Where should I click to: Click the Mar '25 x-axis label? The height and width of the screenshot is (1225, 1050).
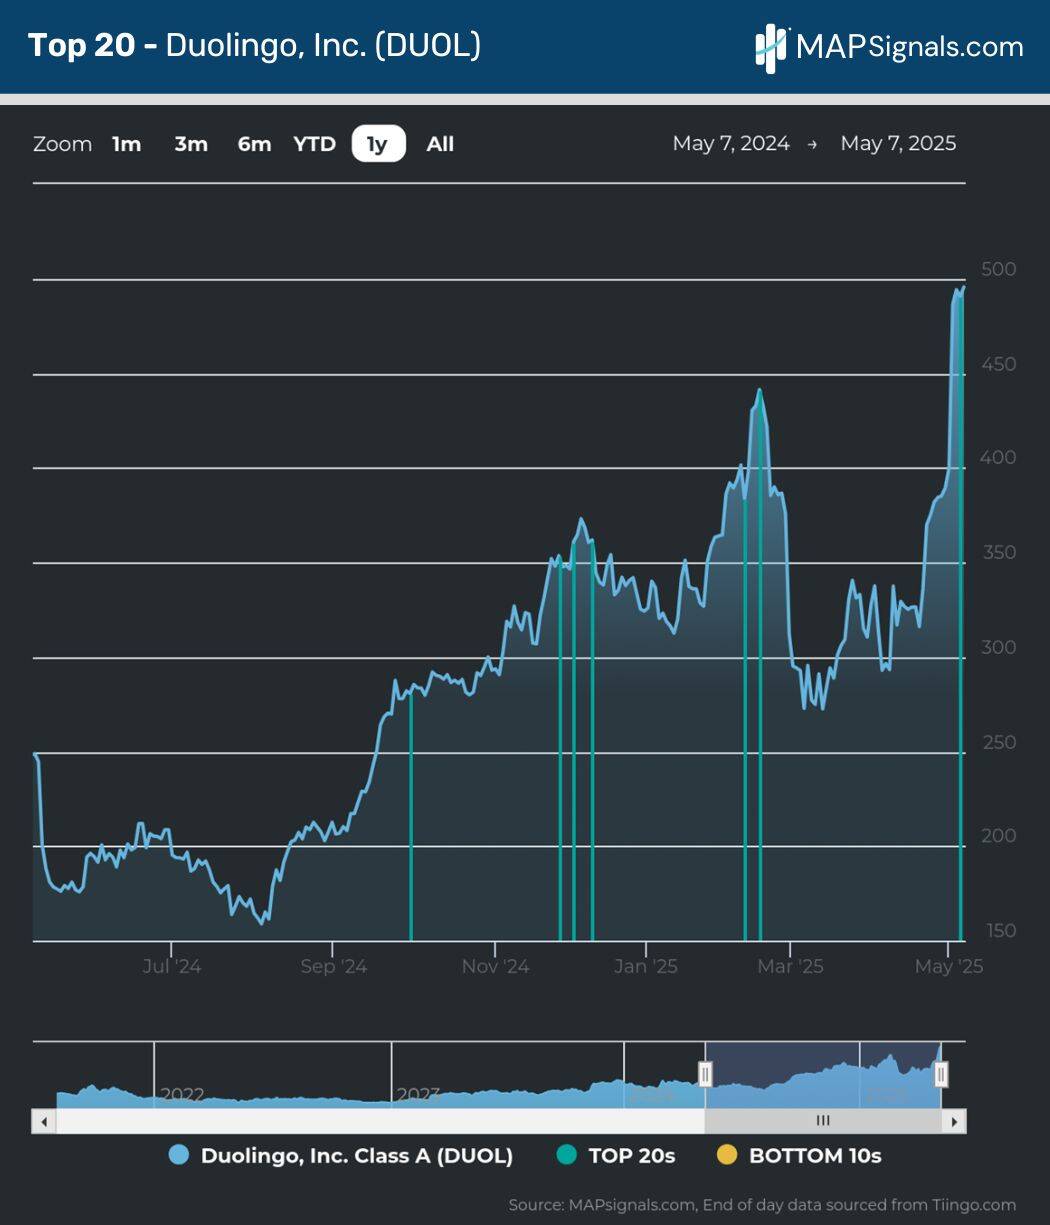pyautogui.click(x=790, y=967)
